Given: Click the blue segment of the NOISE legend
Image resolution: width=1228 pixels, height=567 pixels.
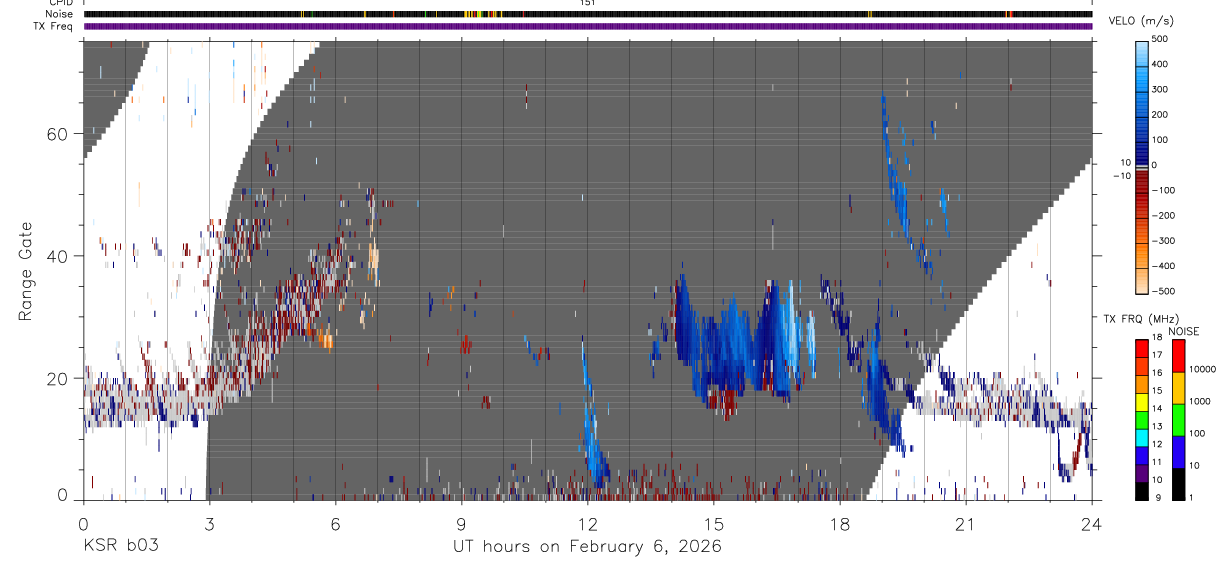Looking at the screenshot, I should pos(1178,452).
